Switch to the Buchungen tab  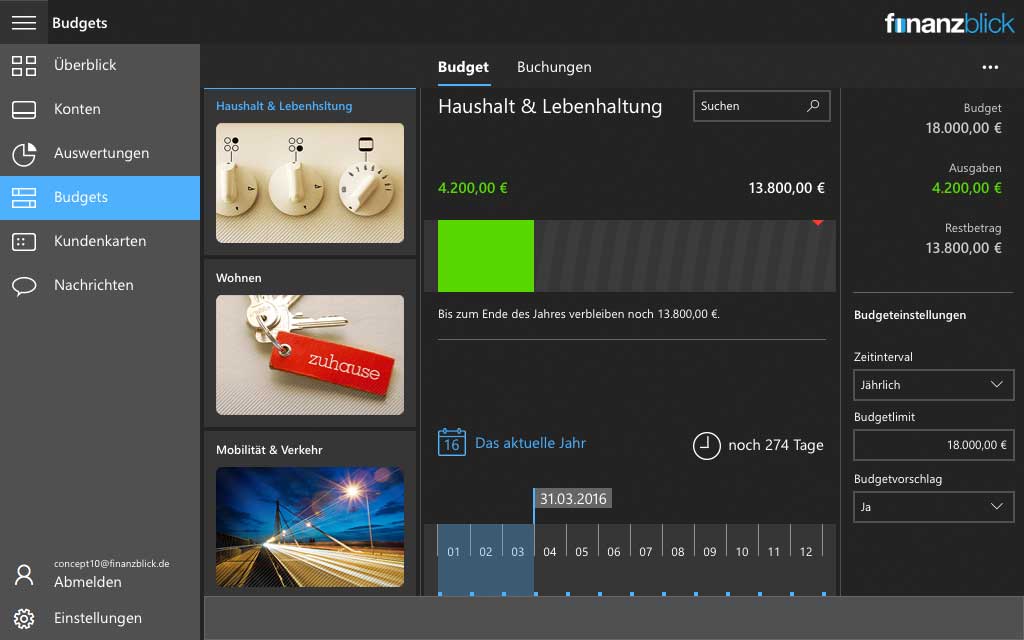(554, 67)
